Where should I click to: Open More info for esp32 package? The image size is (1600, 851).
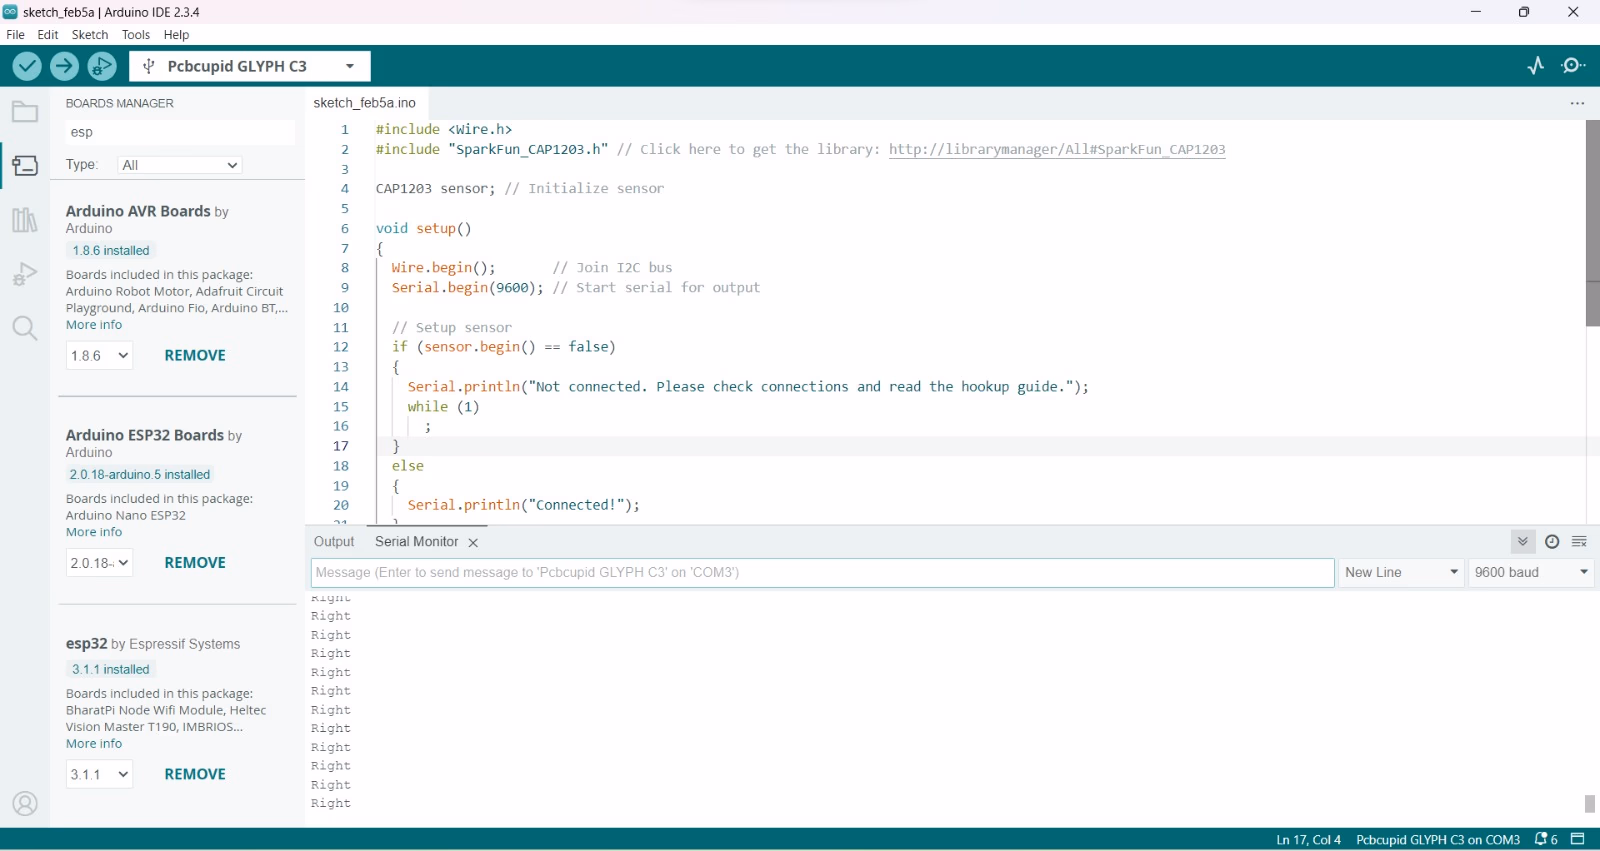[x=94, y=744]
